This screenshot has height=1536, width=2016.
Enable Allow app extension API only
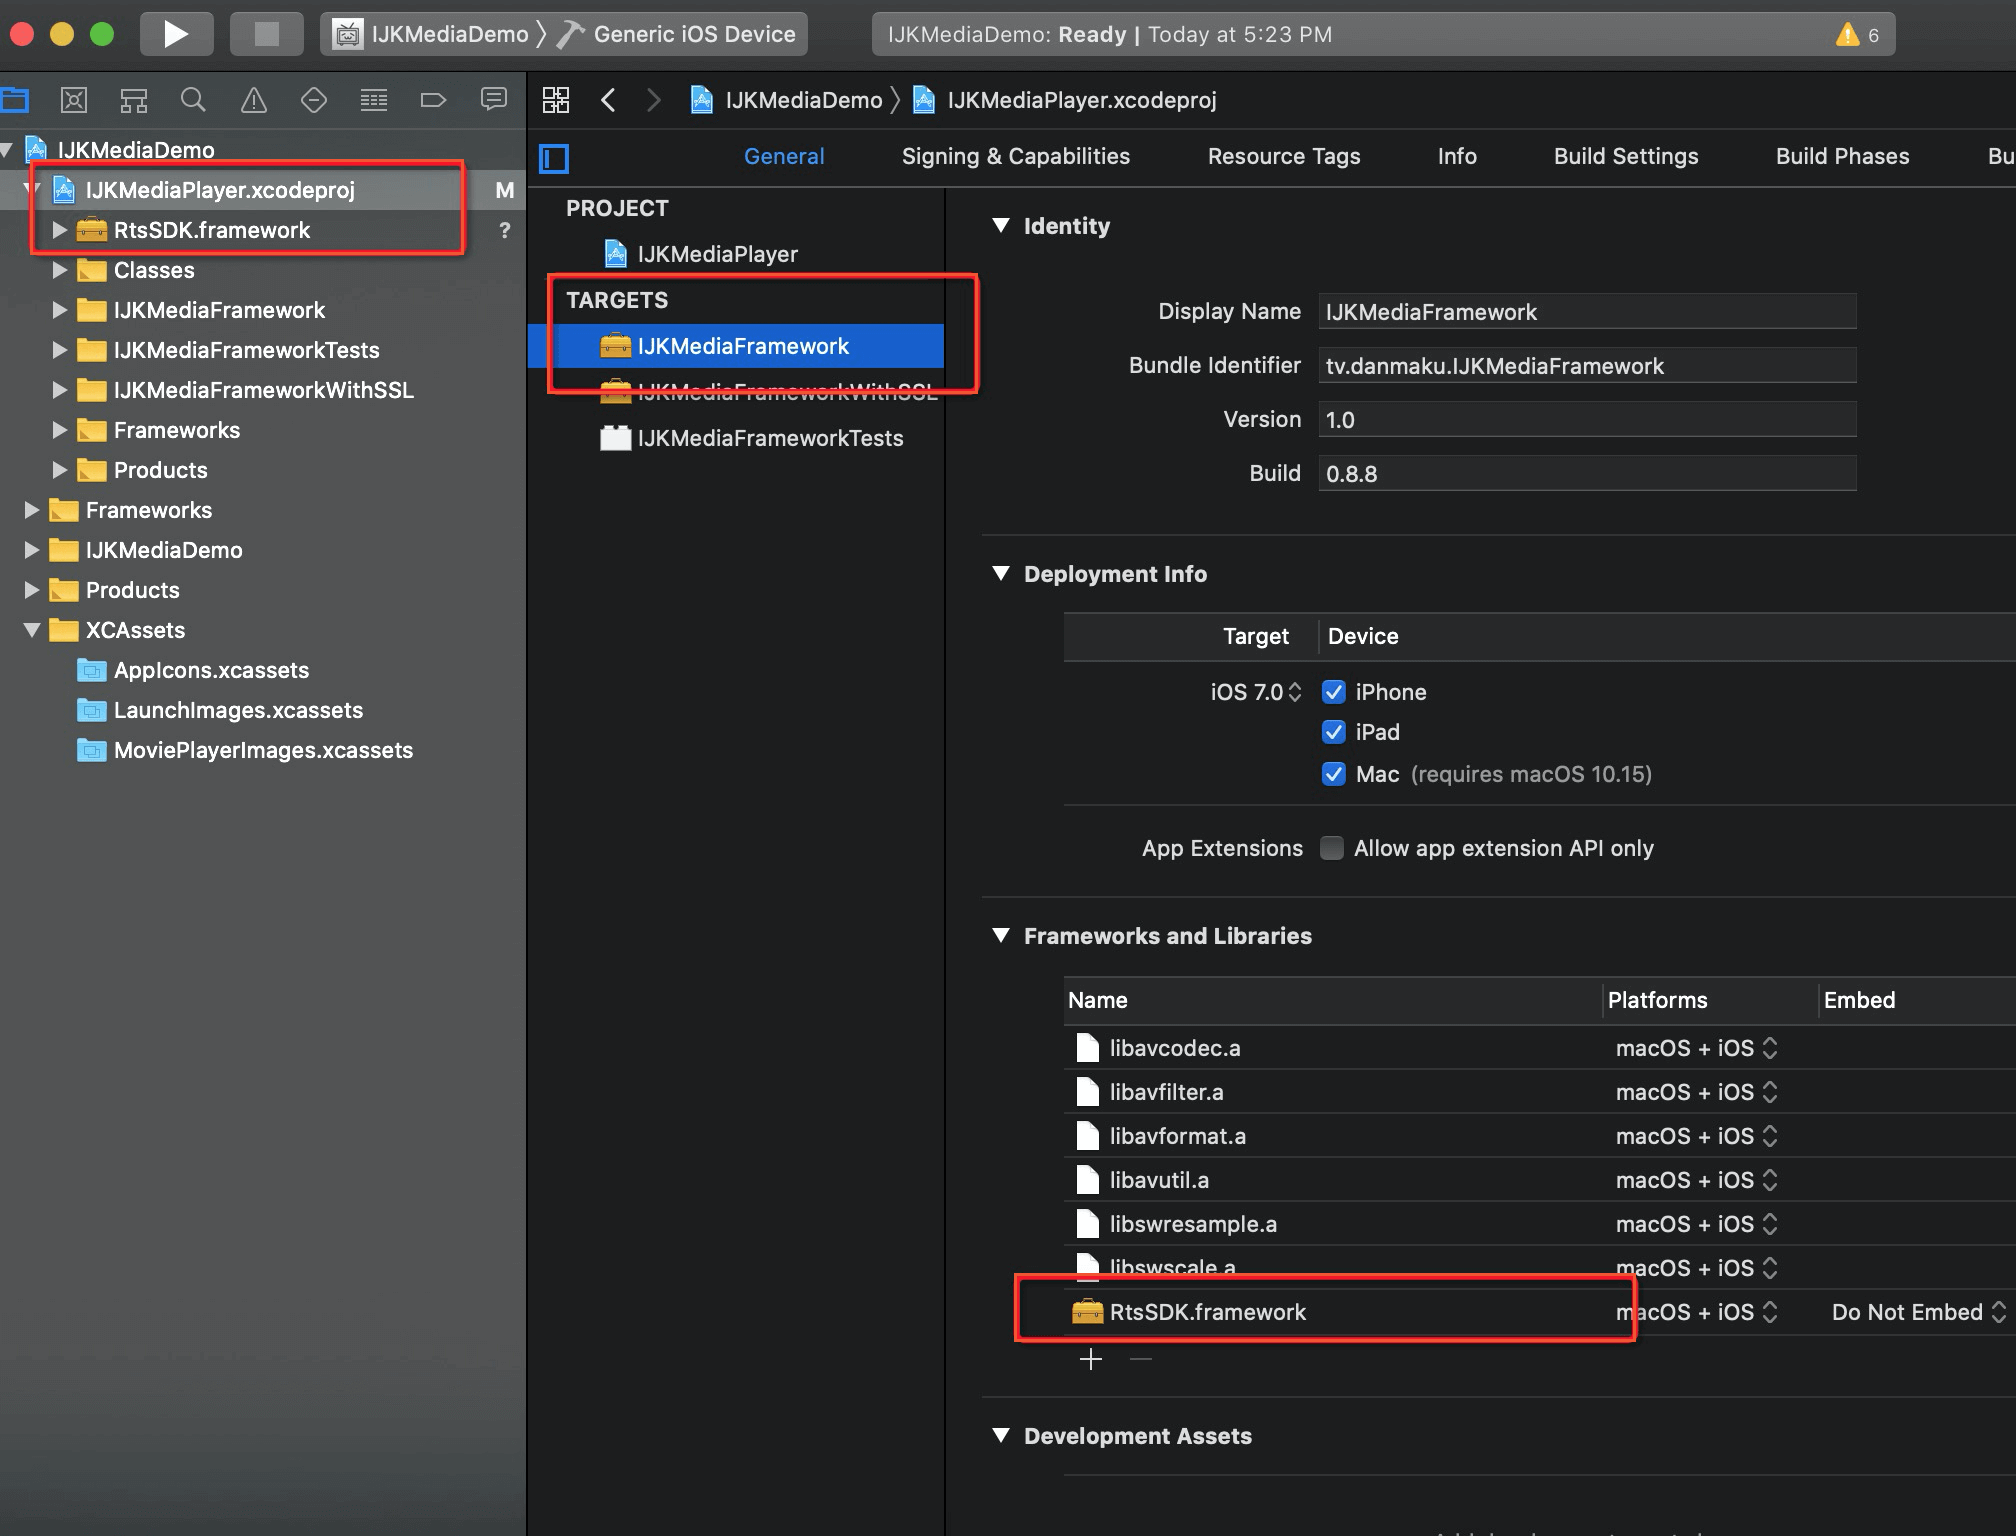(1331, 848)
